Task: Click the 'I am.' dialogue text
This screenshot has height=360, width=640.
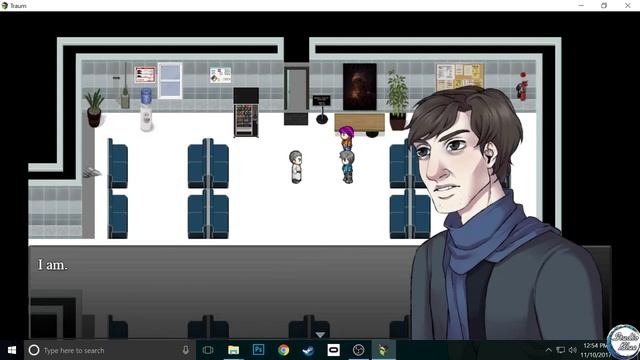Action: pos(53,265)
